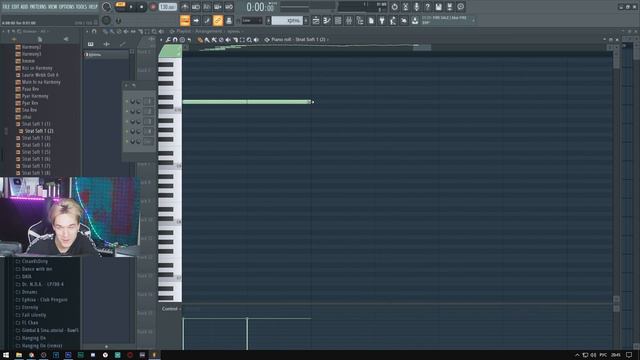Toggle the metronome icon
This screenshot has height=360, width=640.
(x=185, y=7)
